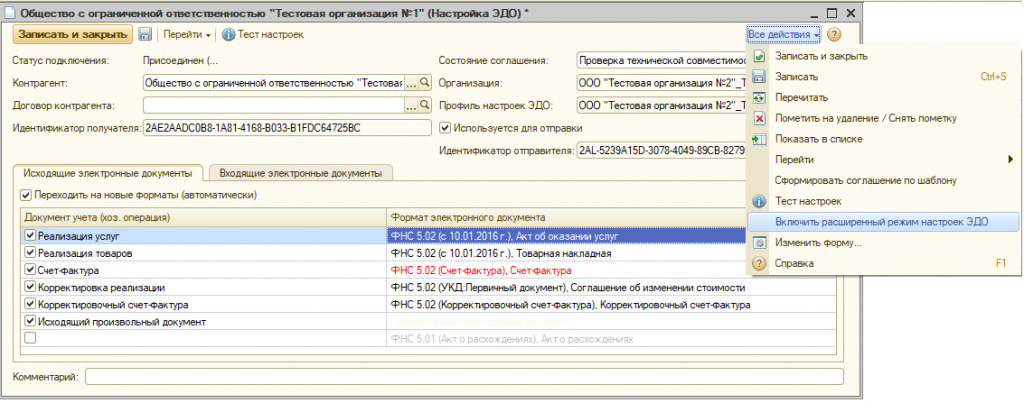Click into the Комментарий input field

pos(464,377)
